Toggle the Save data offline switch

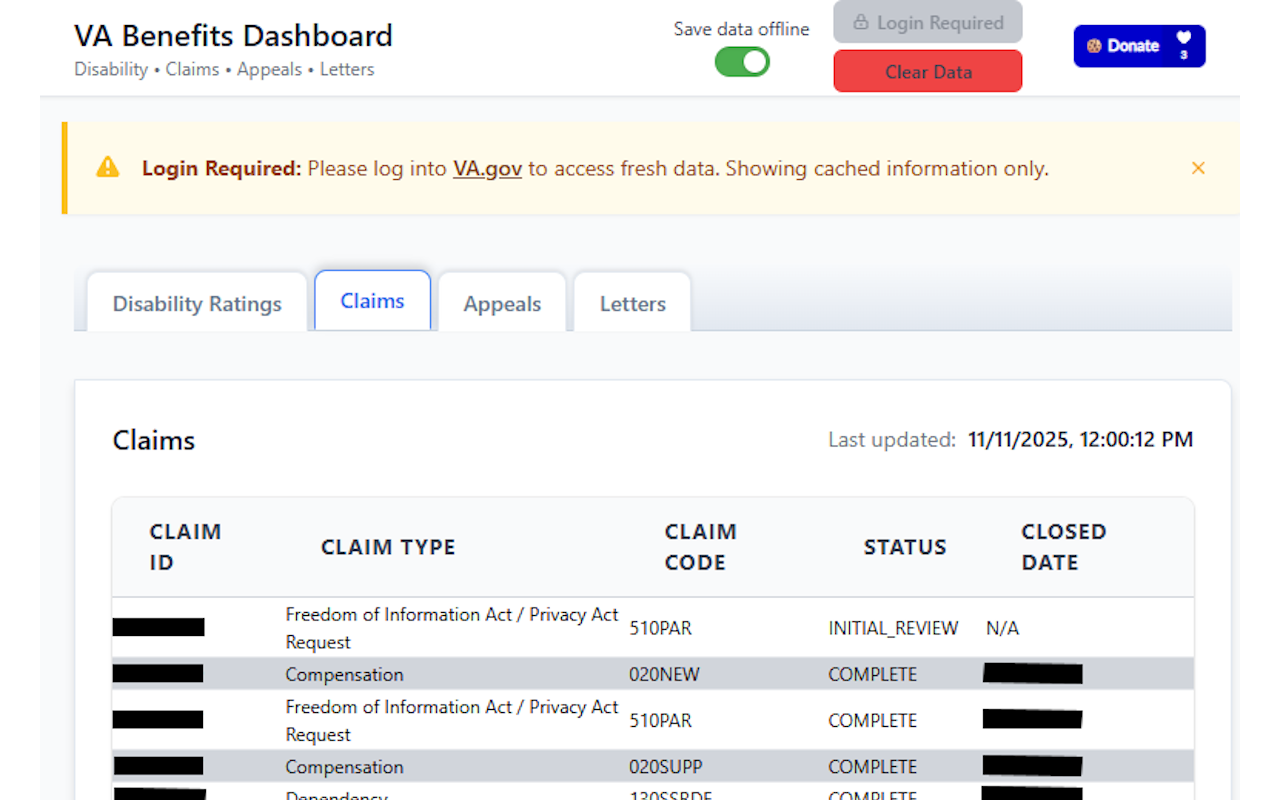point(742,62)
